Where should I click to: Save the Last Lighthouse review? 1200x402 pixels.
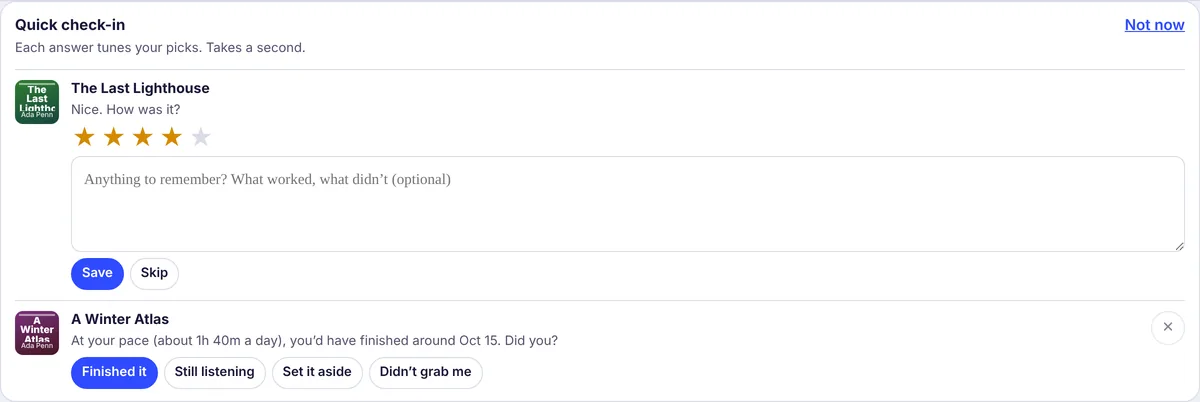click(x=97, y=273)
